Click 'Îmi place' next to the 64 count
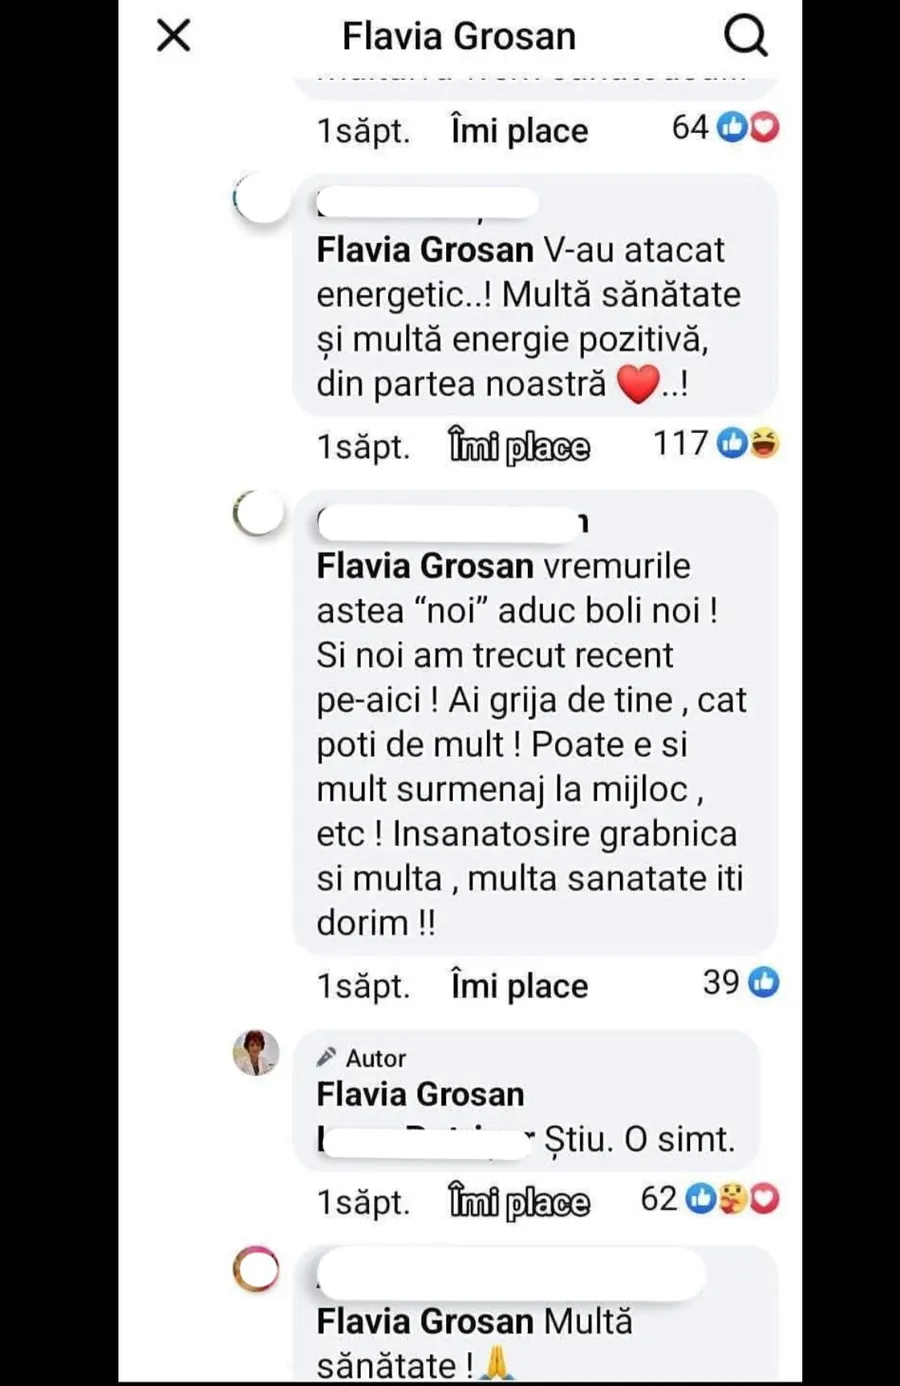This screenshot has width=900, height=1386. pos(519,131)
